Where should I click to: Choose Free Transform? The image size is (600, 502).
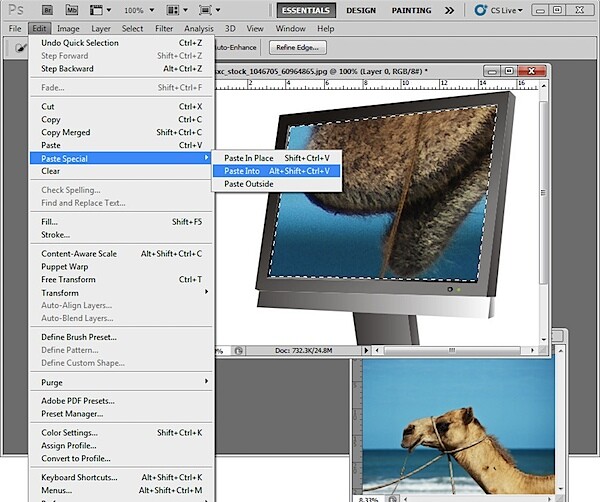121,280
